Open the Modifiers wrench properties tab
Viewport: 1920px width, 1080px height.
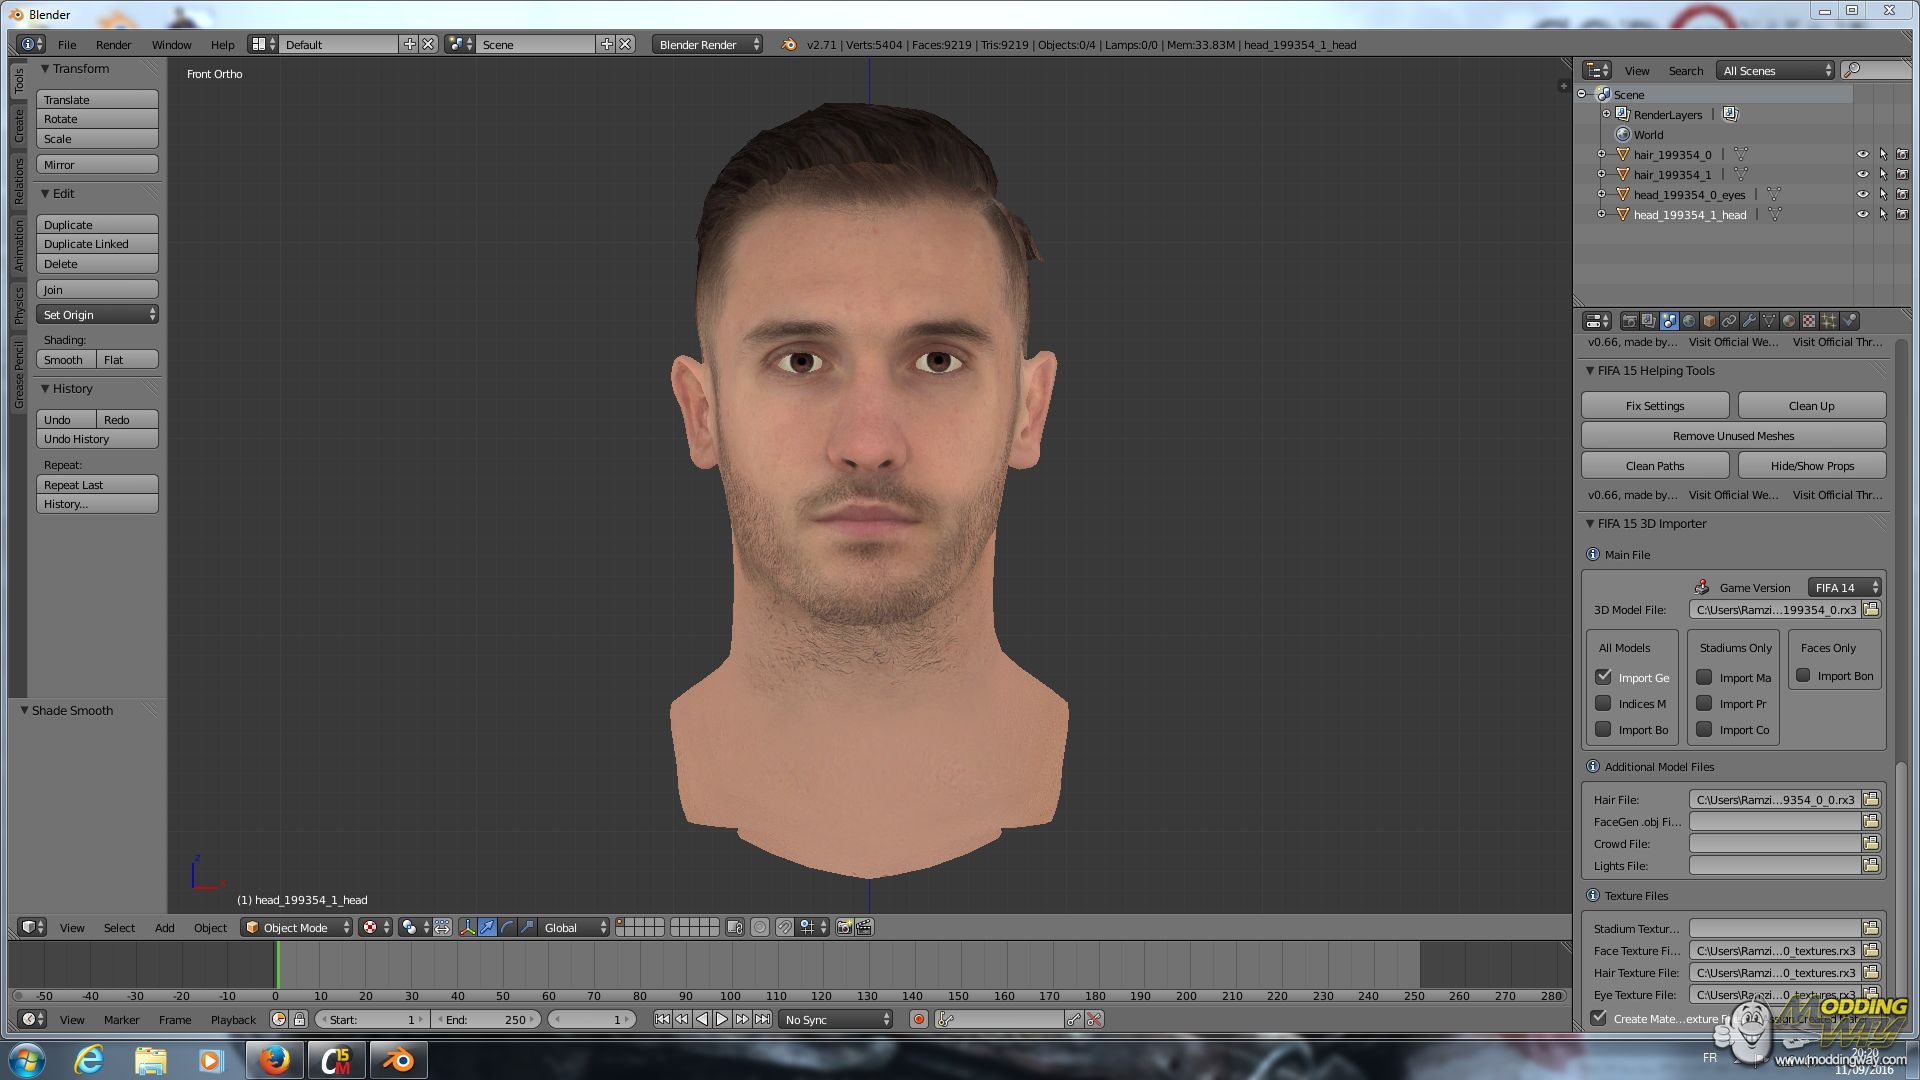pos(1749,321)
